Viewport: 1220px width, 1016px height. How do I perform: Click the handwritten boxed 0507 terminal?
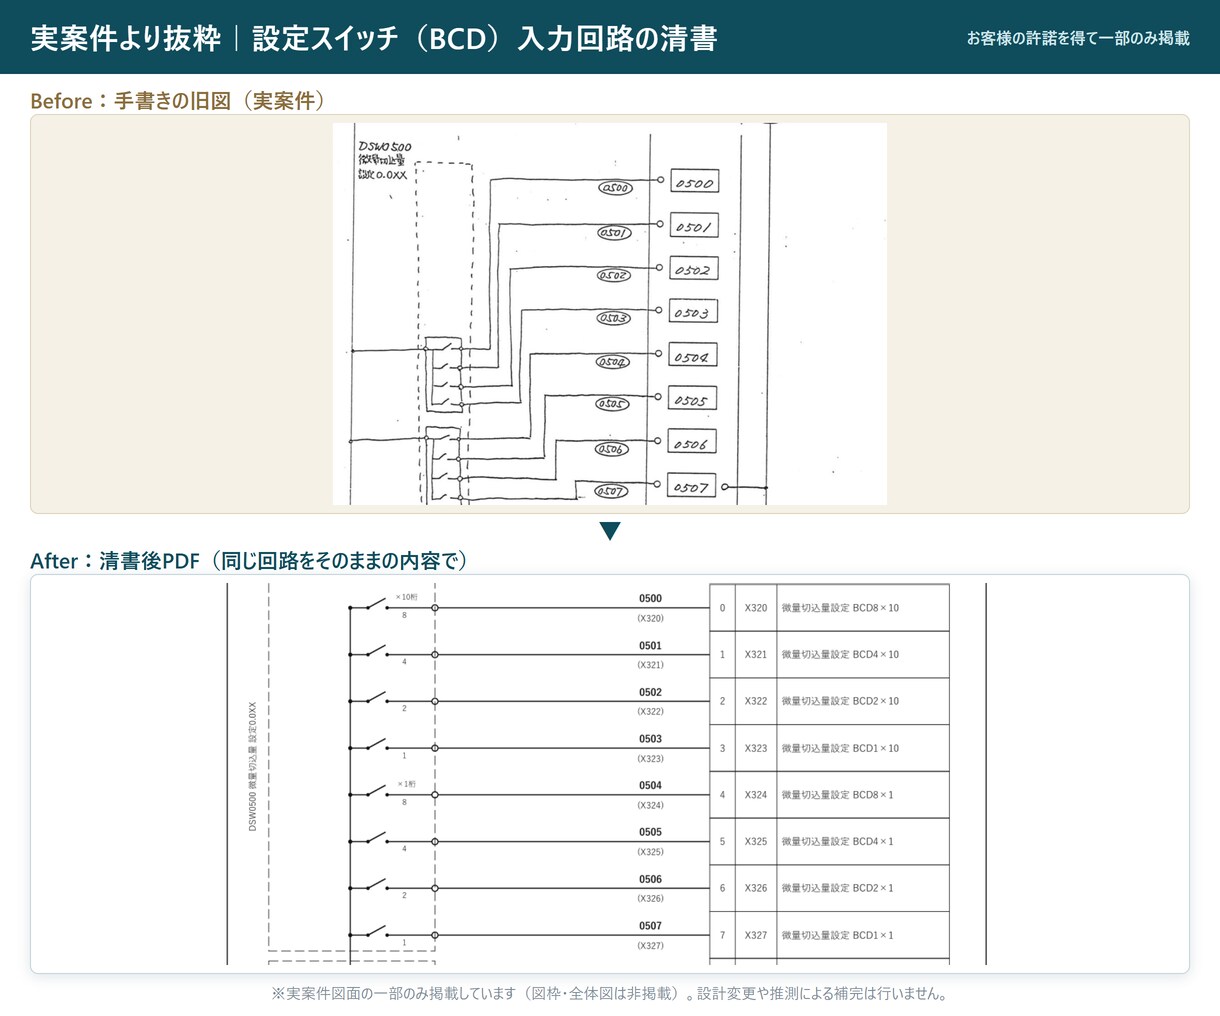(692, 487)
